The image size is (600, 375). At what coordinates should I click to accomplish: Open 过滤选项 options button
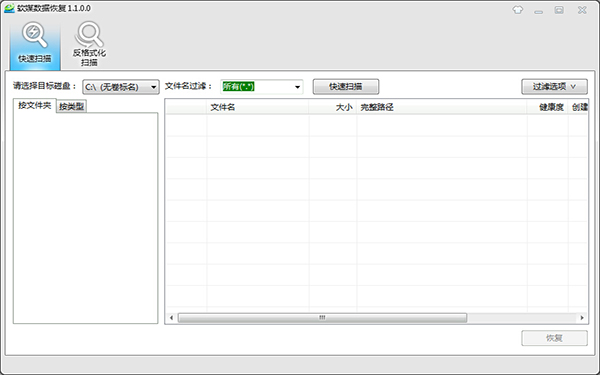click(x=554, y=87)
